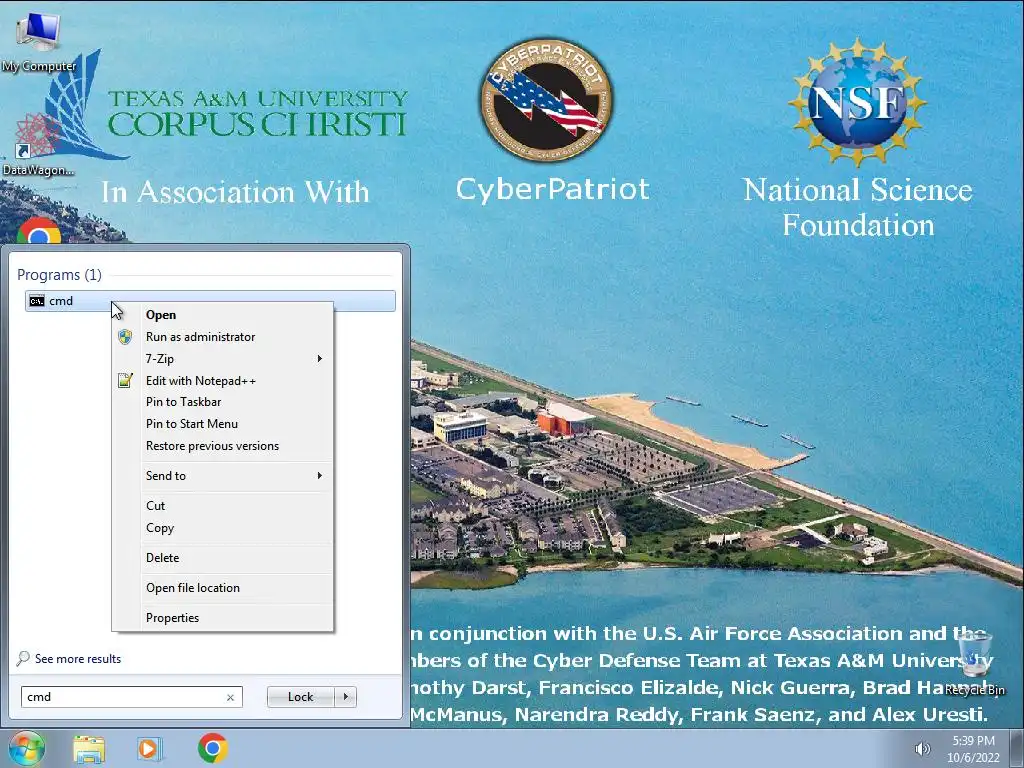Screen dimensions: 1024x768
Task: Expand the Send to submenu
Action: coord(223,476)
